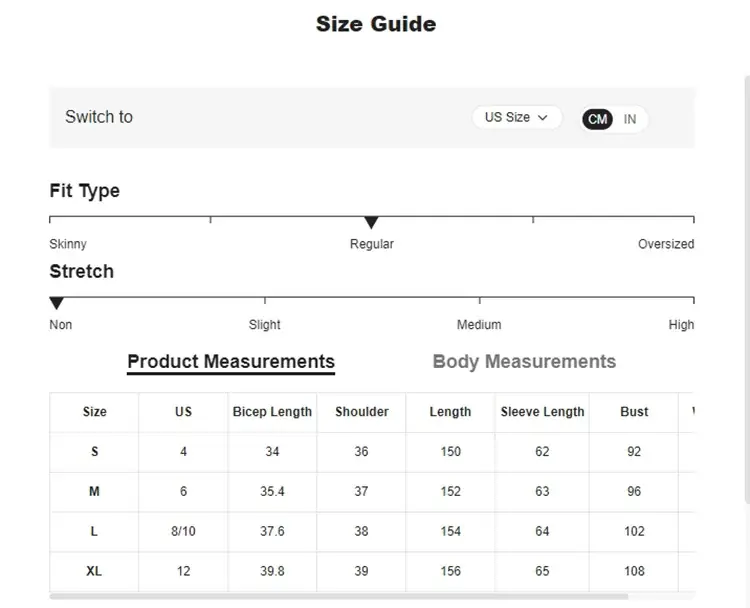This screenshot has width=750, height=608.
Task: Click the horizontal table scrollbar
Action: (340, 596)
